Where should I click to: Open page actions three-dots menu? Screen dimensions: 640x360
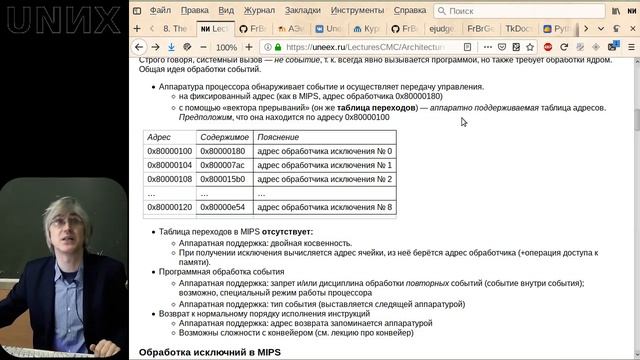487,47
